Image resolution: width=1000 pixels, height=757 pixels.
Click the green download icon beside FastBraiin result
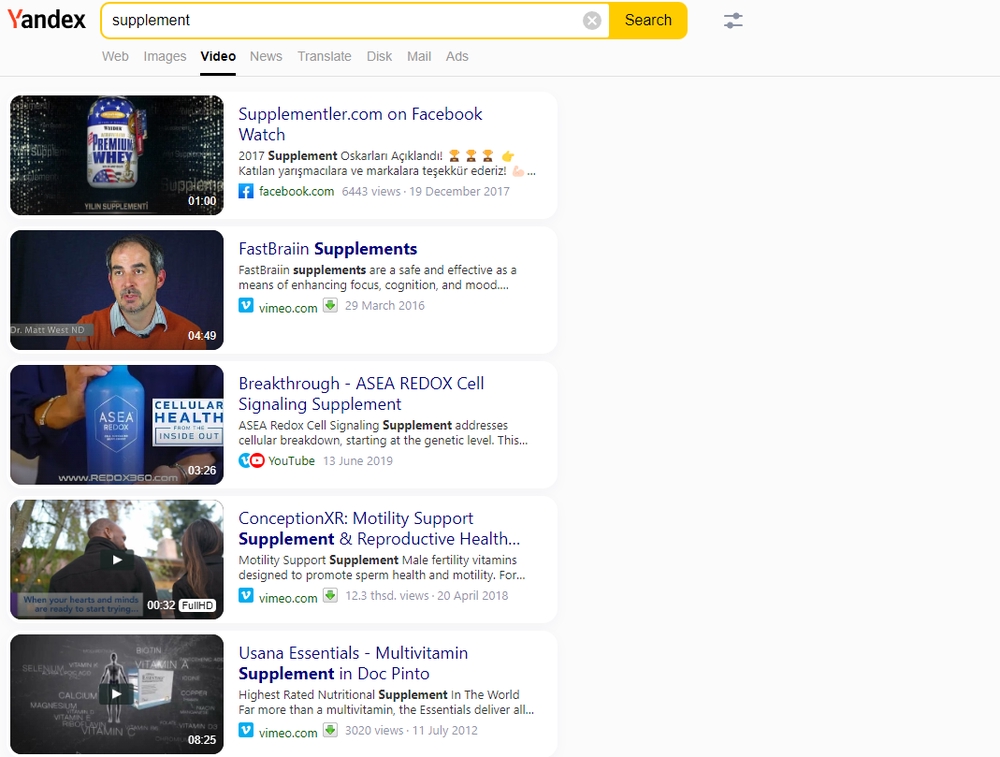(330, 307)
